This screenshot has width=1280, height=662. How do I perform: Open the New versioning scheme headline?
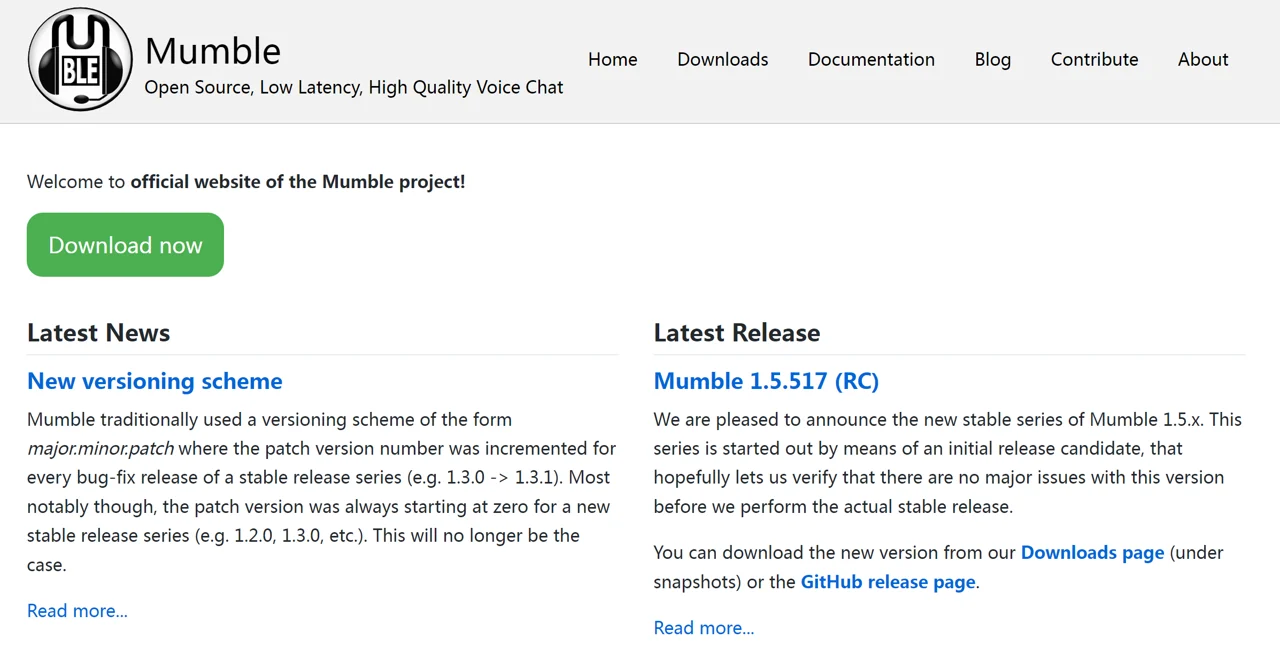click(x=155, y=381)
